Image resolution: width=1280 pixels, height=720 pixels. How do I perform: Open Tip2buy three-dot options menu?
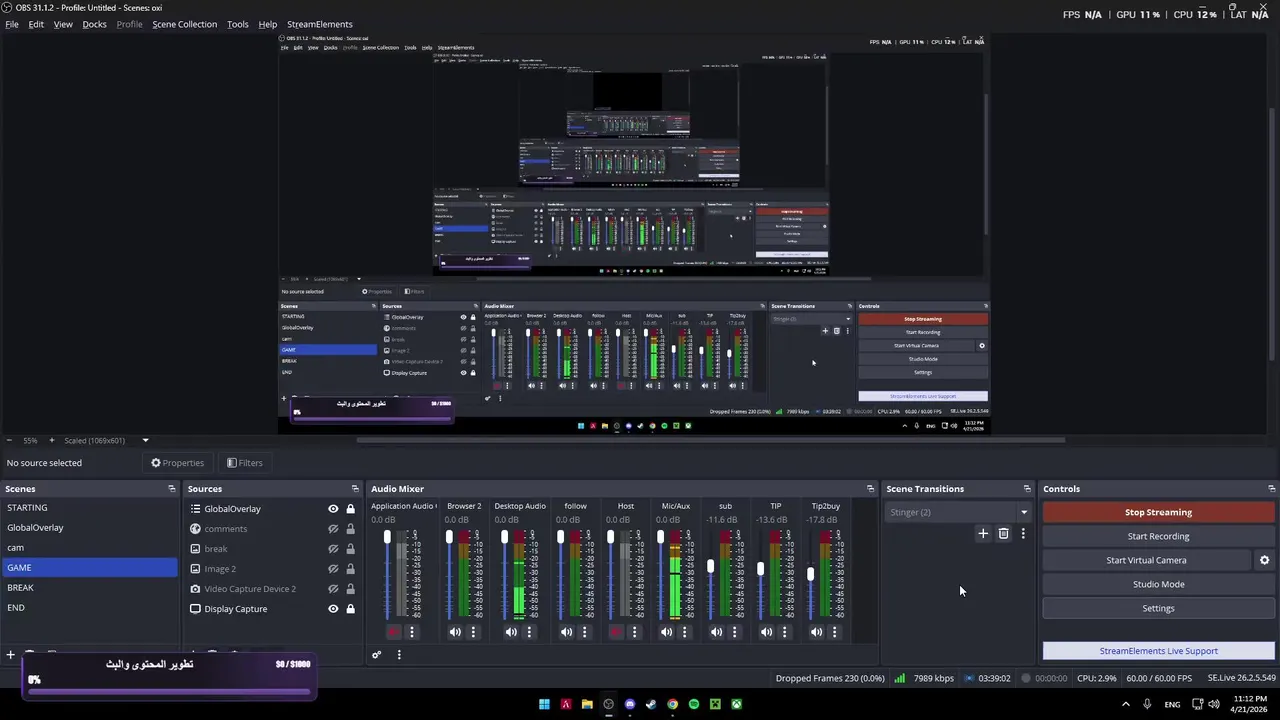pos(835,632)
